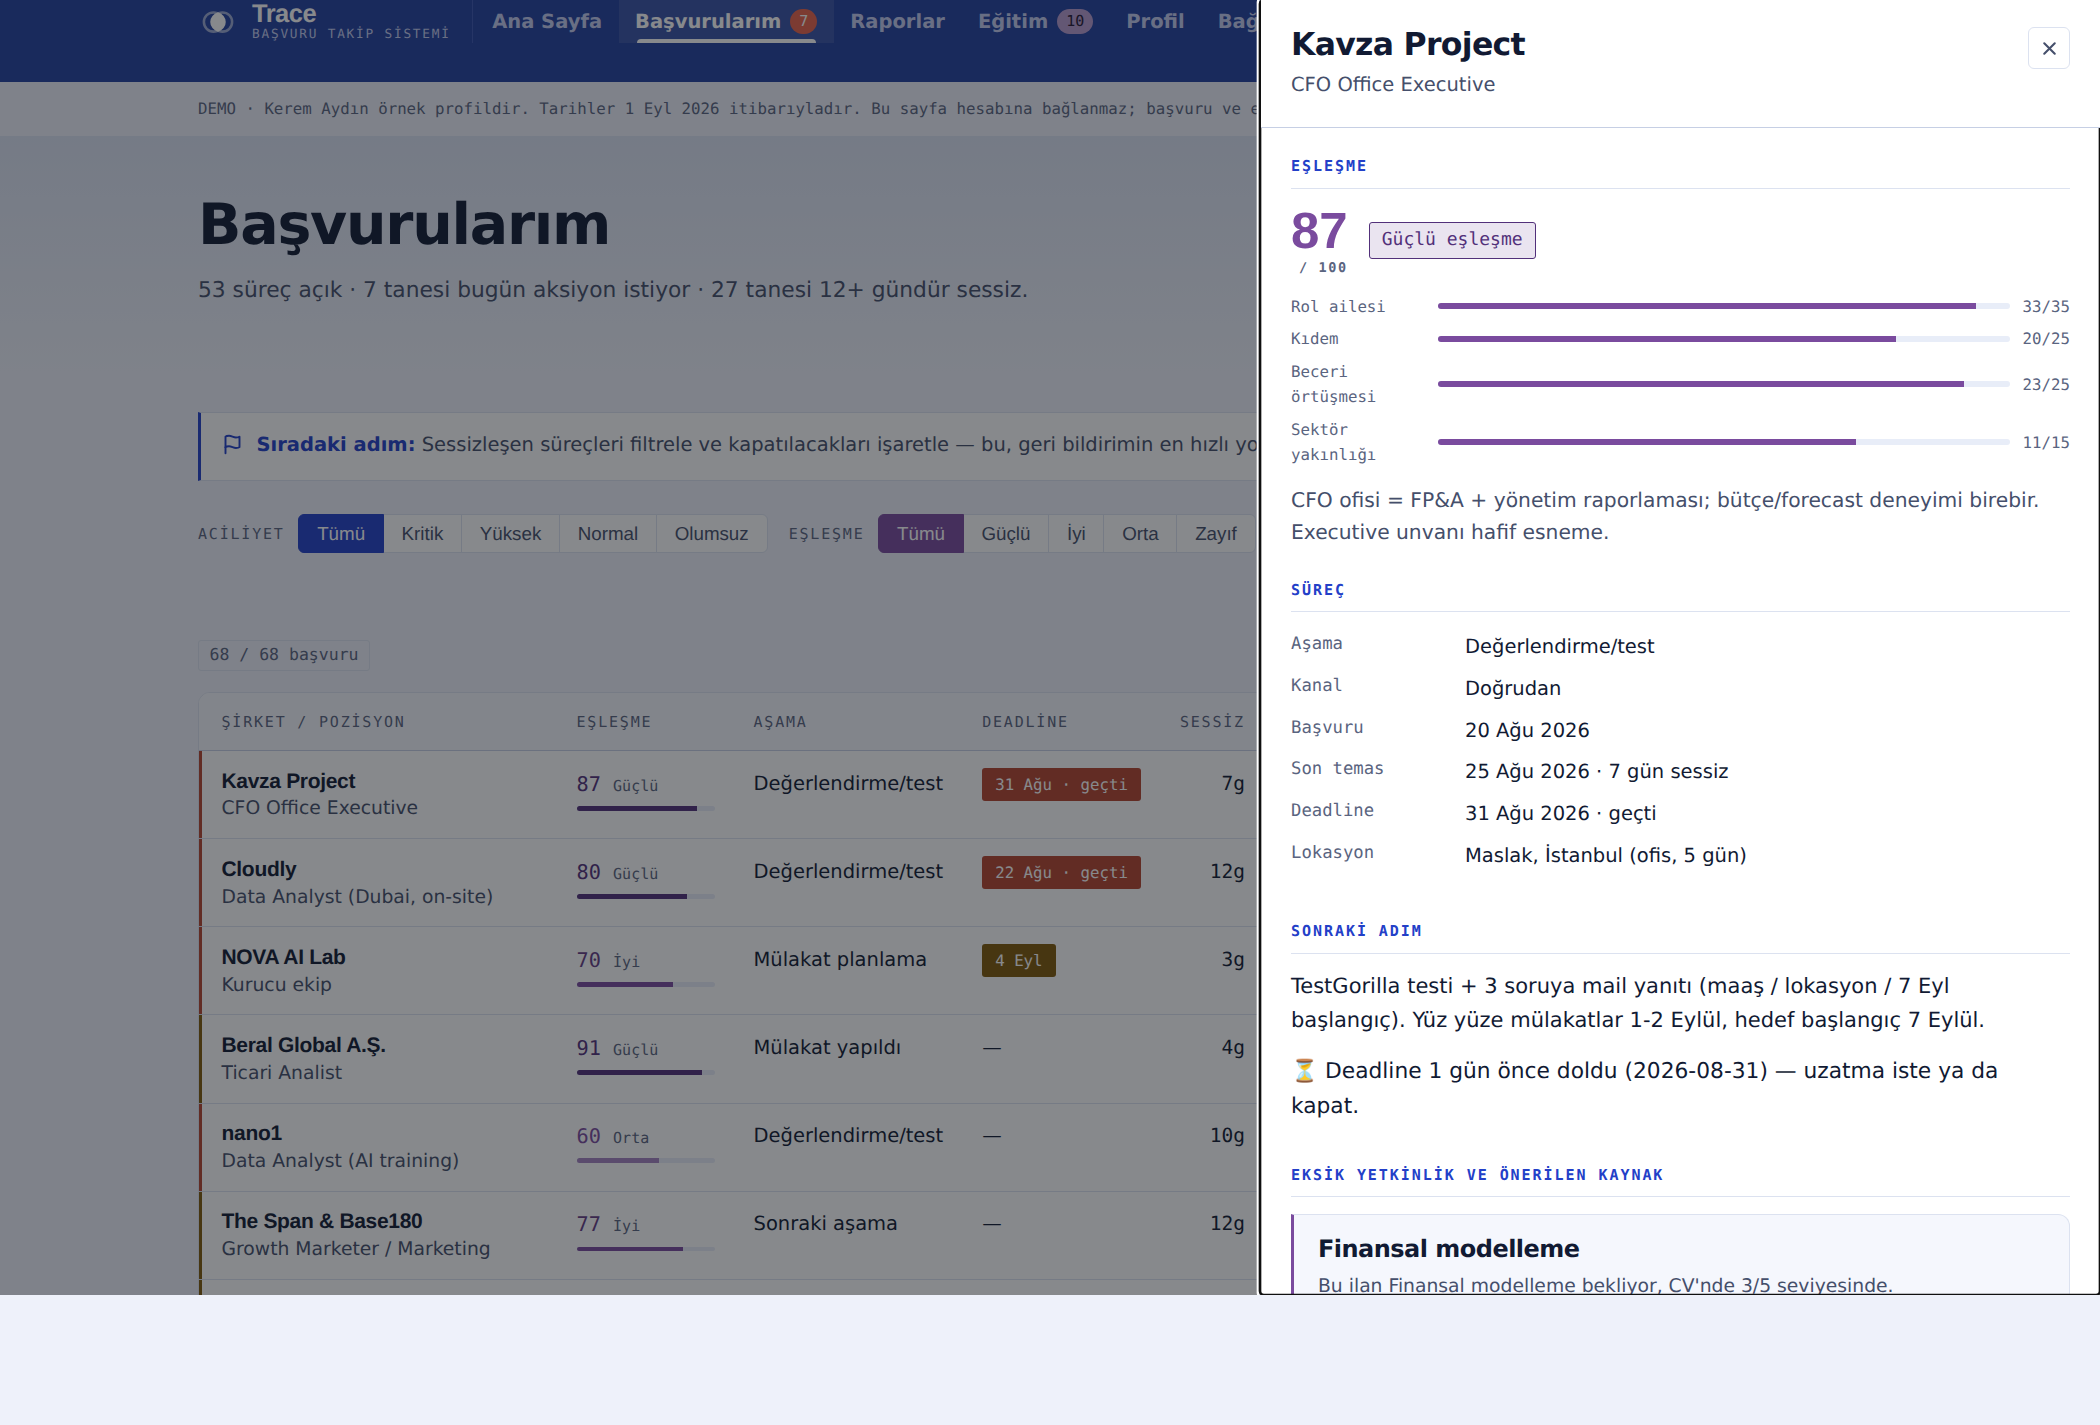Image resolution: width=2100 pixels, height=1425 pixels.
Task: Filter match by Orta
Action: (1140, 534)
